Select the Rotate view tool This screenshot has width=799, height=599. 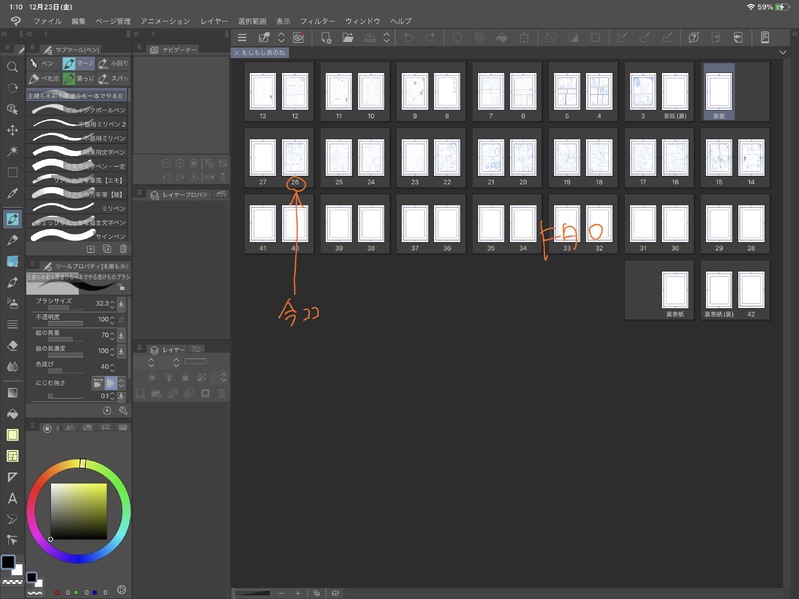[12, 88]
